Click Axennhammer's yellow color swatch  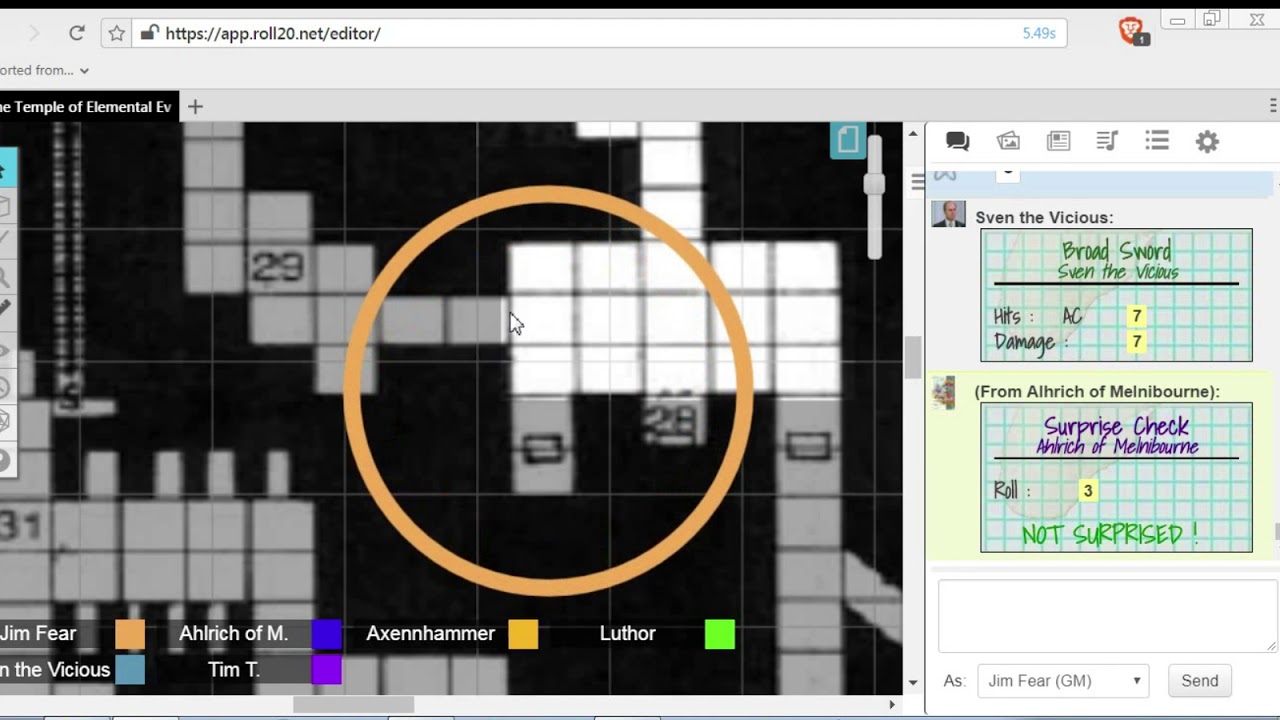click(x=523, y=634)
